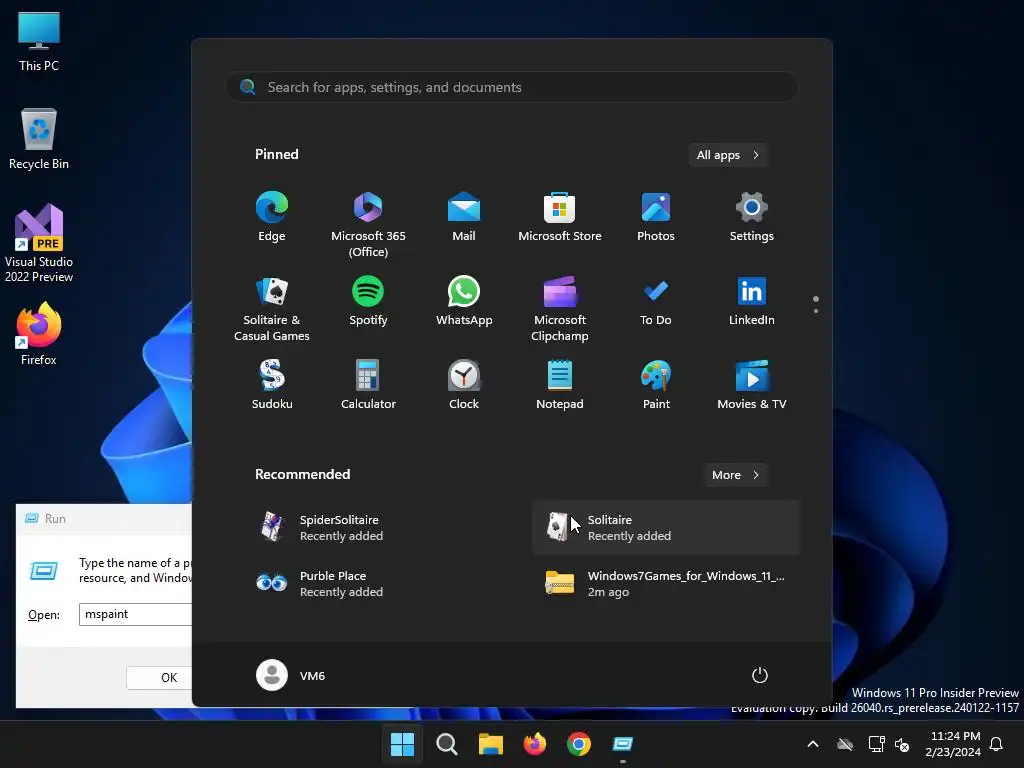Open the Clock app
Screen dimensions: 1024x768
[464, 385]
